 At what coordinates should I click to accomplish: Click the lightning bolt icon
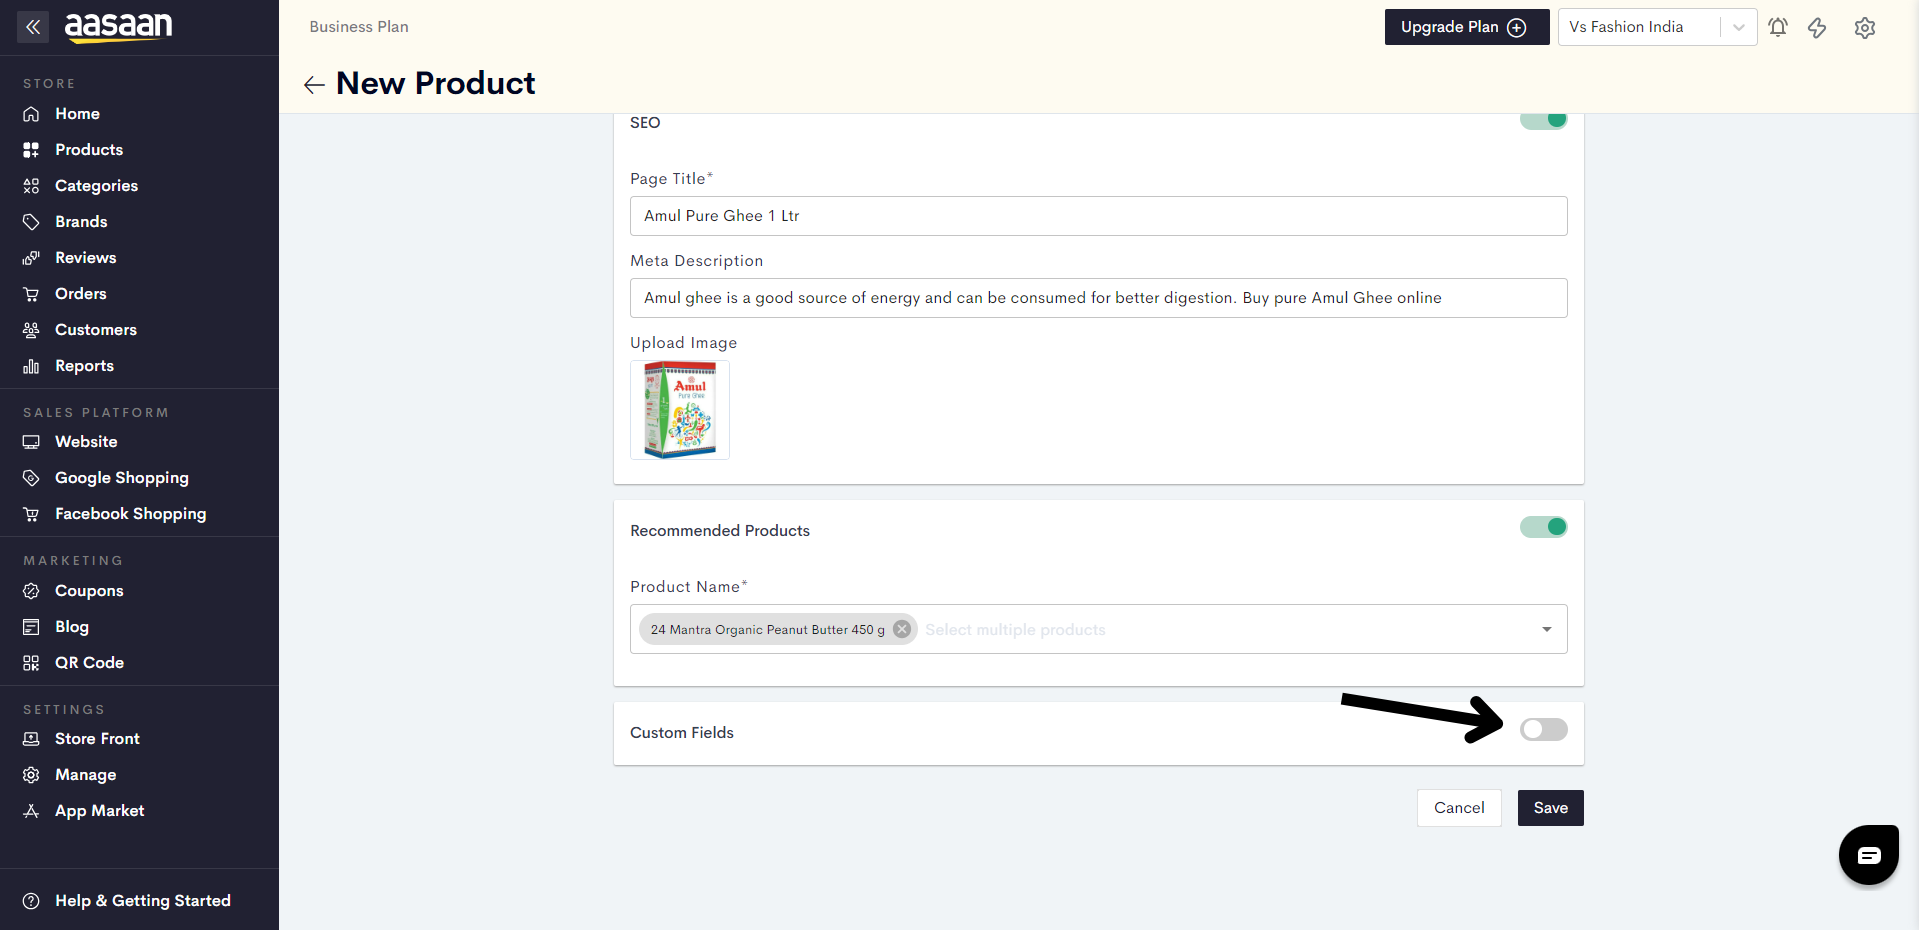click(1817, 28)
